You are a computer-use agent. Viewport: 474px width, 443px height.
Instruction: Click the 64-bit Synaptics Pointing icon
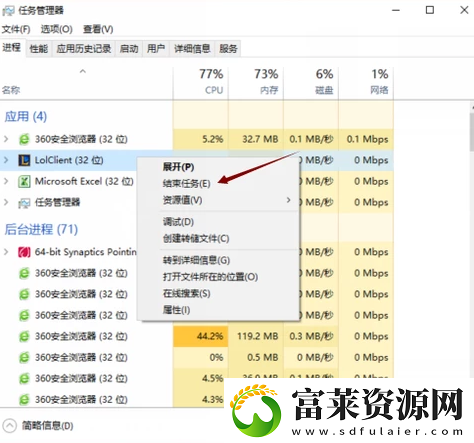pos(24,252)
